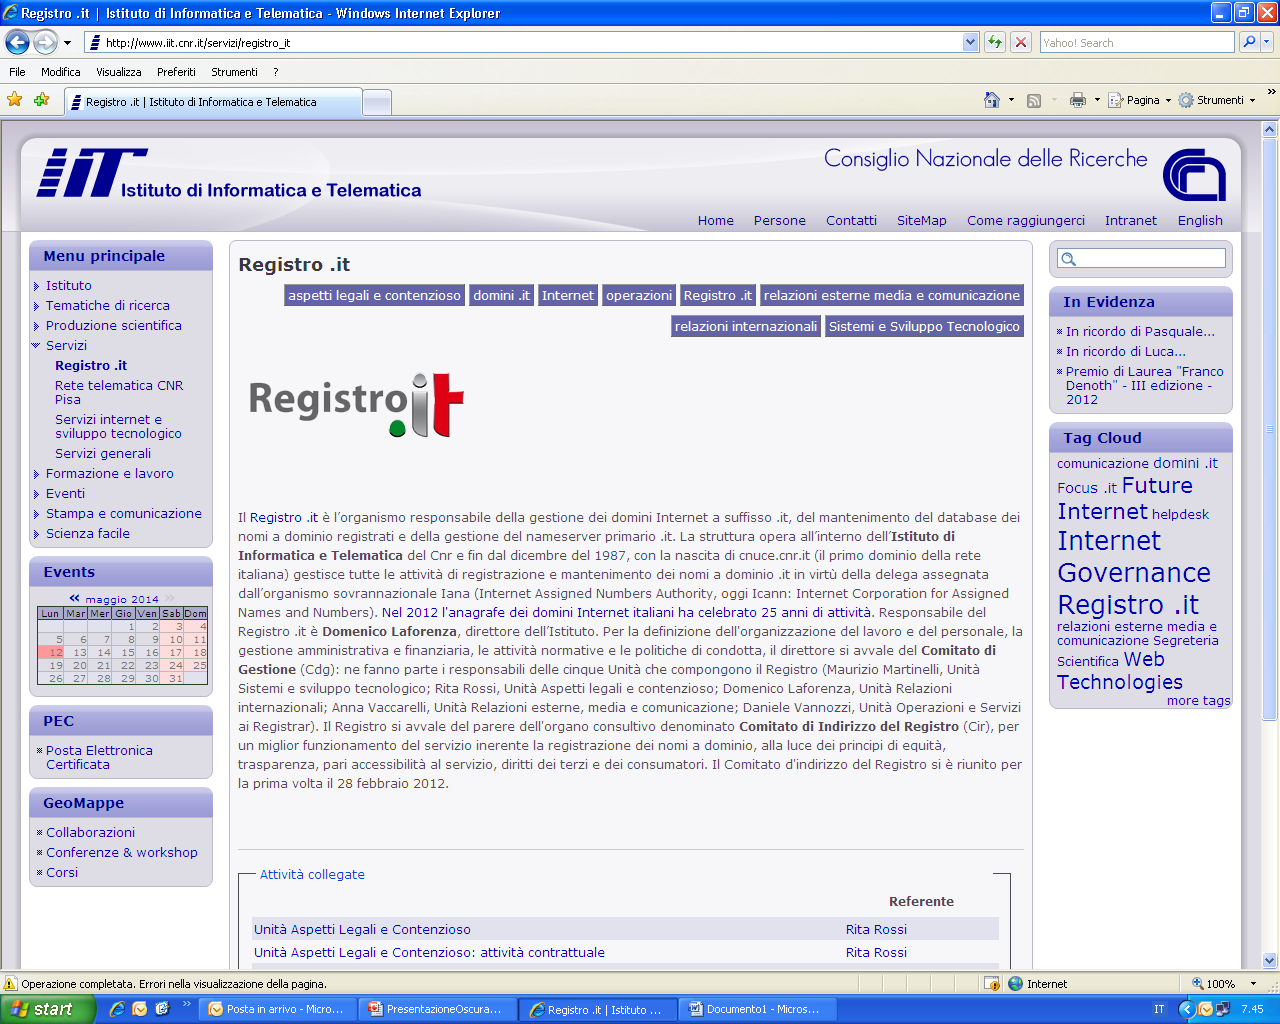Click the scrollbar down arrow
The image size is (1280, 1024).
pos(1270,961)
